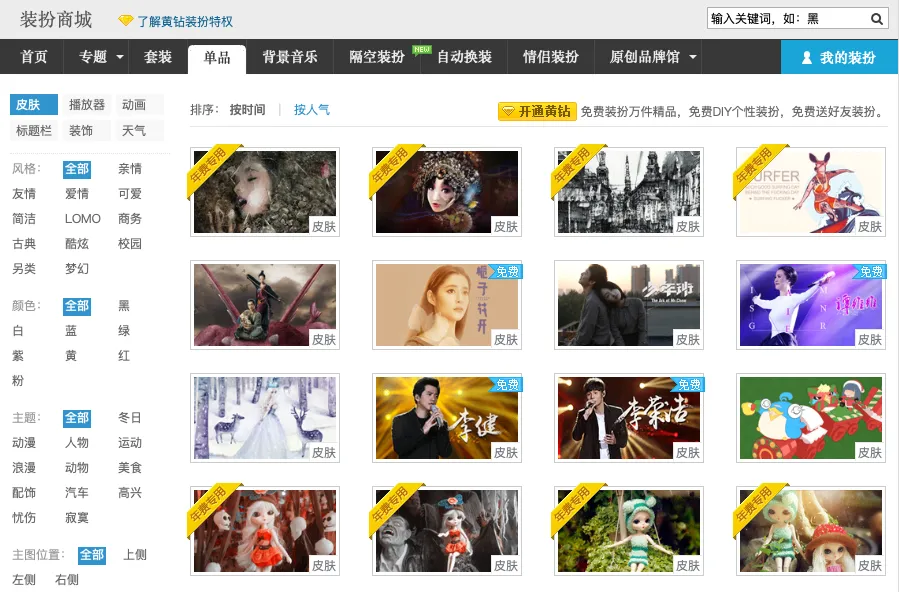Select the 装饰 category
The width and height of the screenshot is (899, 592).
click(x=87, y=131)
